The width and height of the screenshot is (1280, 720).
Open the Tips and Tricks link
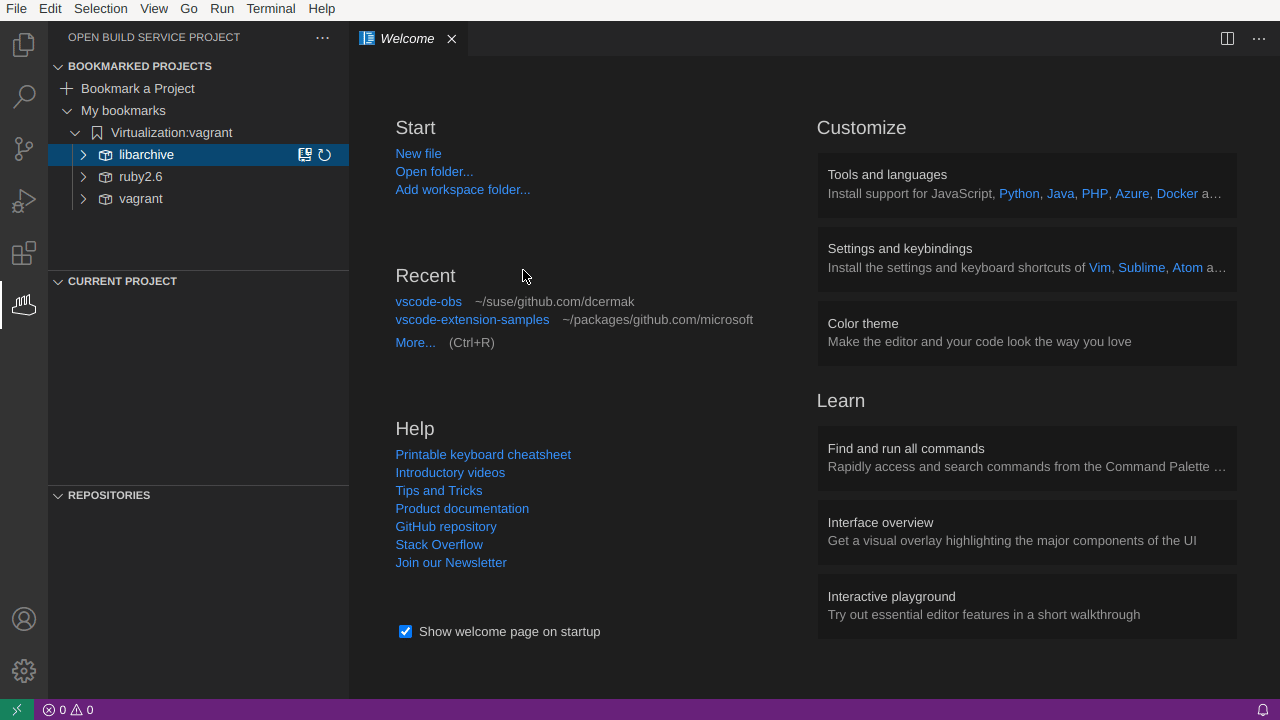tap(438, 491)
